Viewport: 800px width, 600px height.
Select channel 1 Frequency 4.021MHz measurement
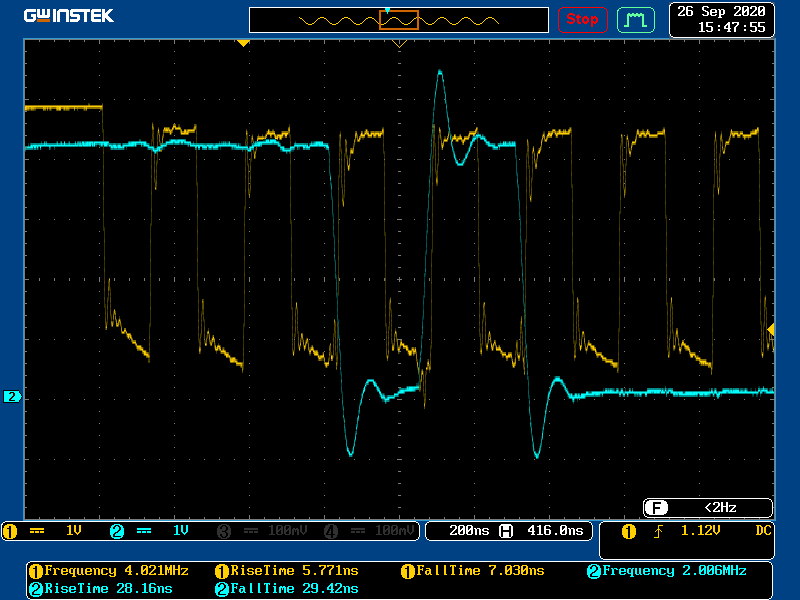pos(108,571)
